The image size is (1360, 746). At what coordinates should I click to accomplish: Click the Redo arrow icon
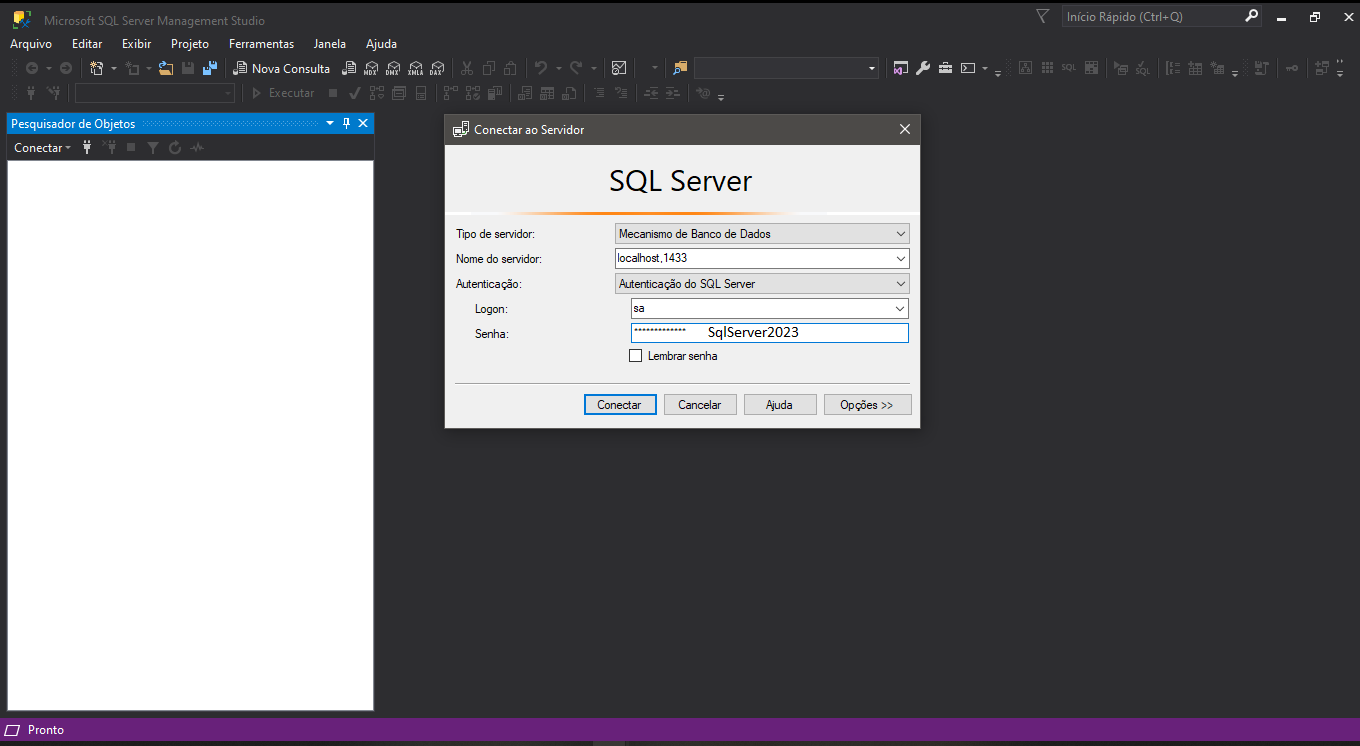click(x=576, y=69)
